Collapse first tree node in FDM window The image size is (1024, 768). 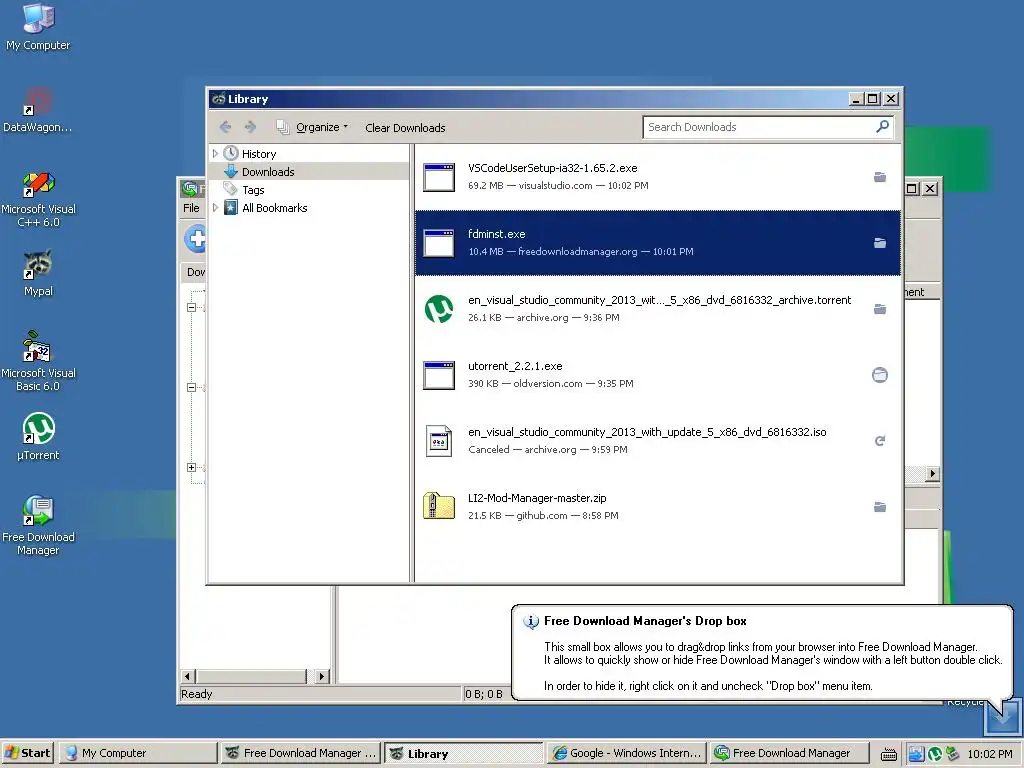click(191, 307)
